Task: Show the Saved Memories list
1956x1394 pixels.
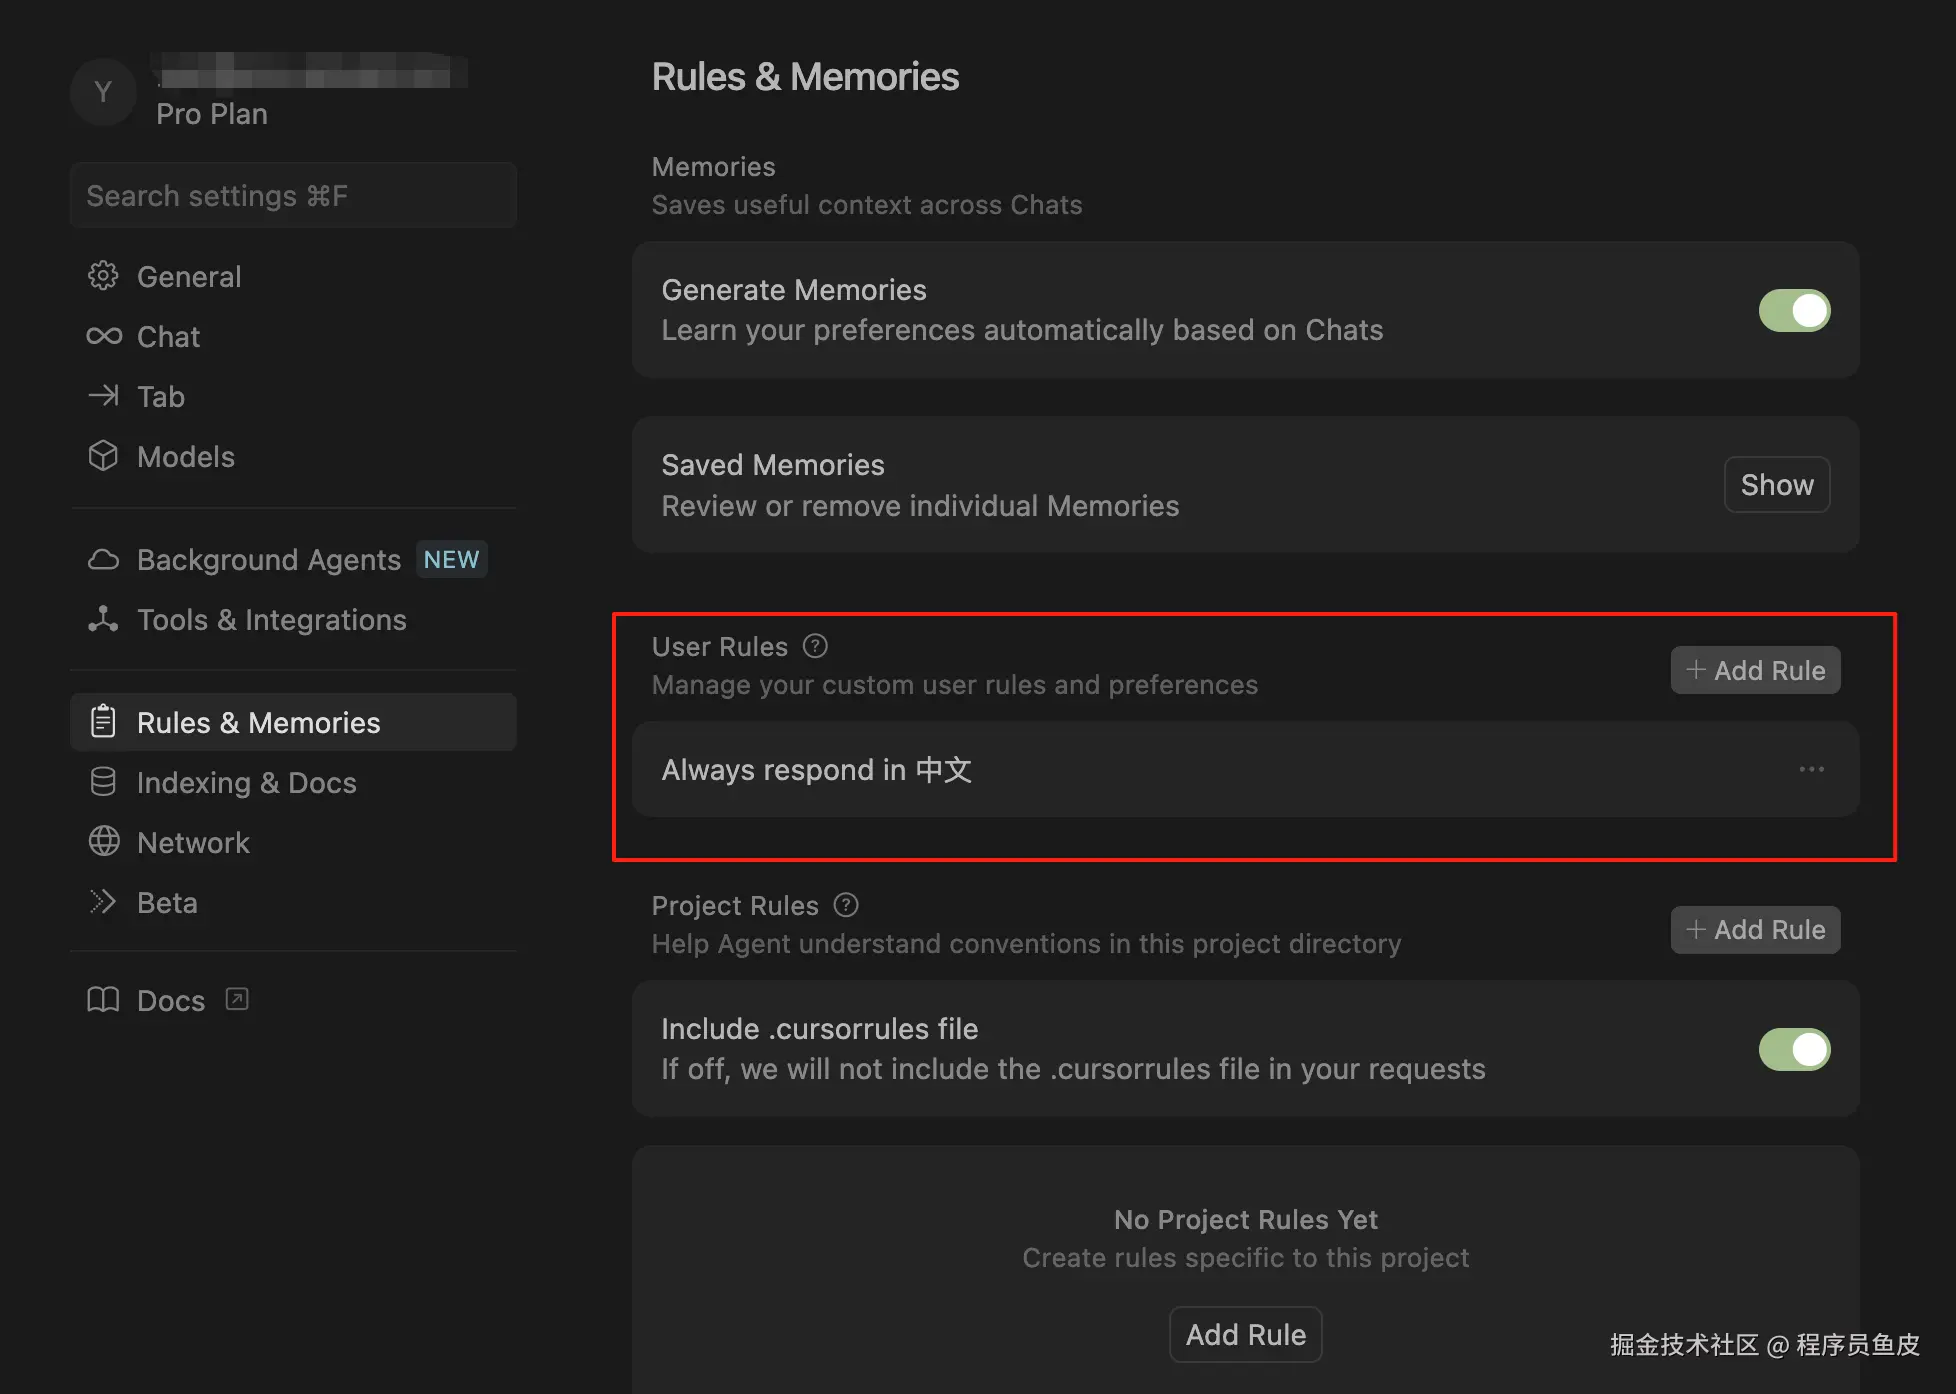Action: 1776,485
